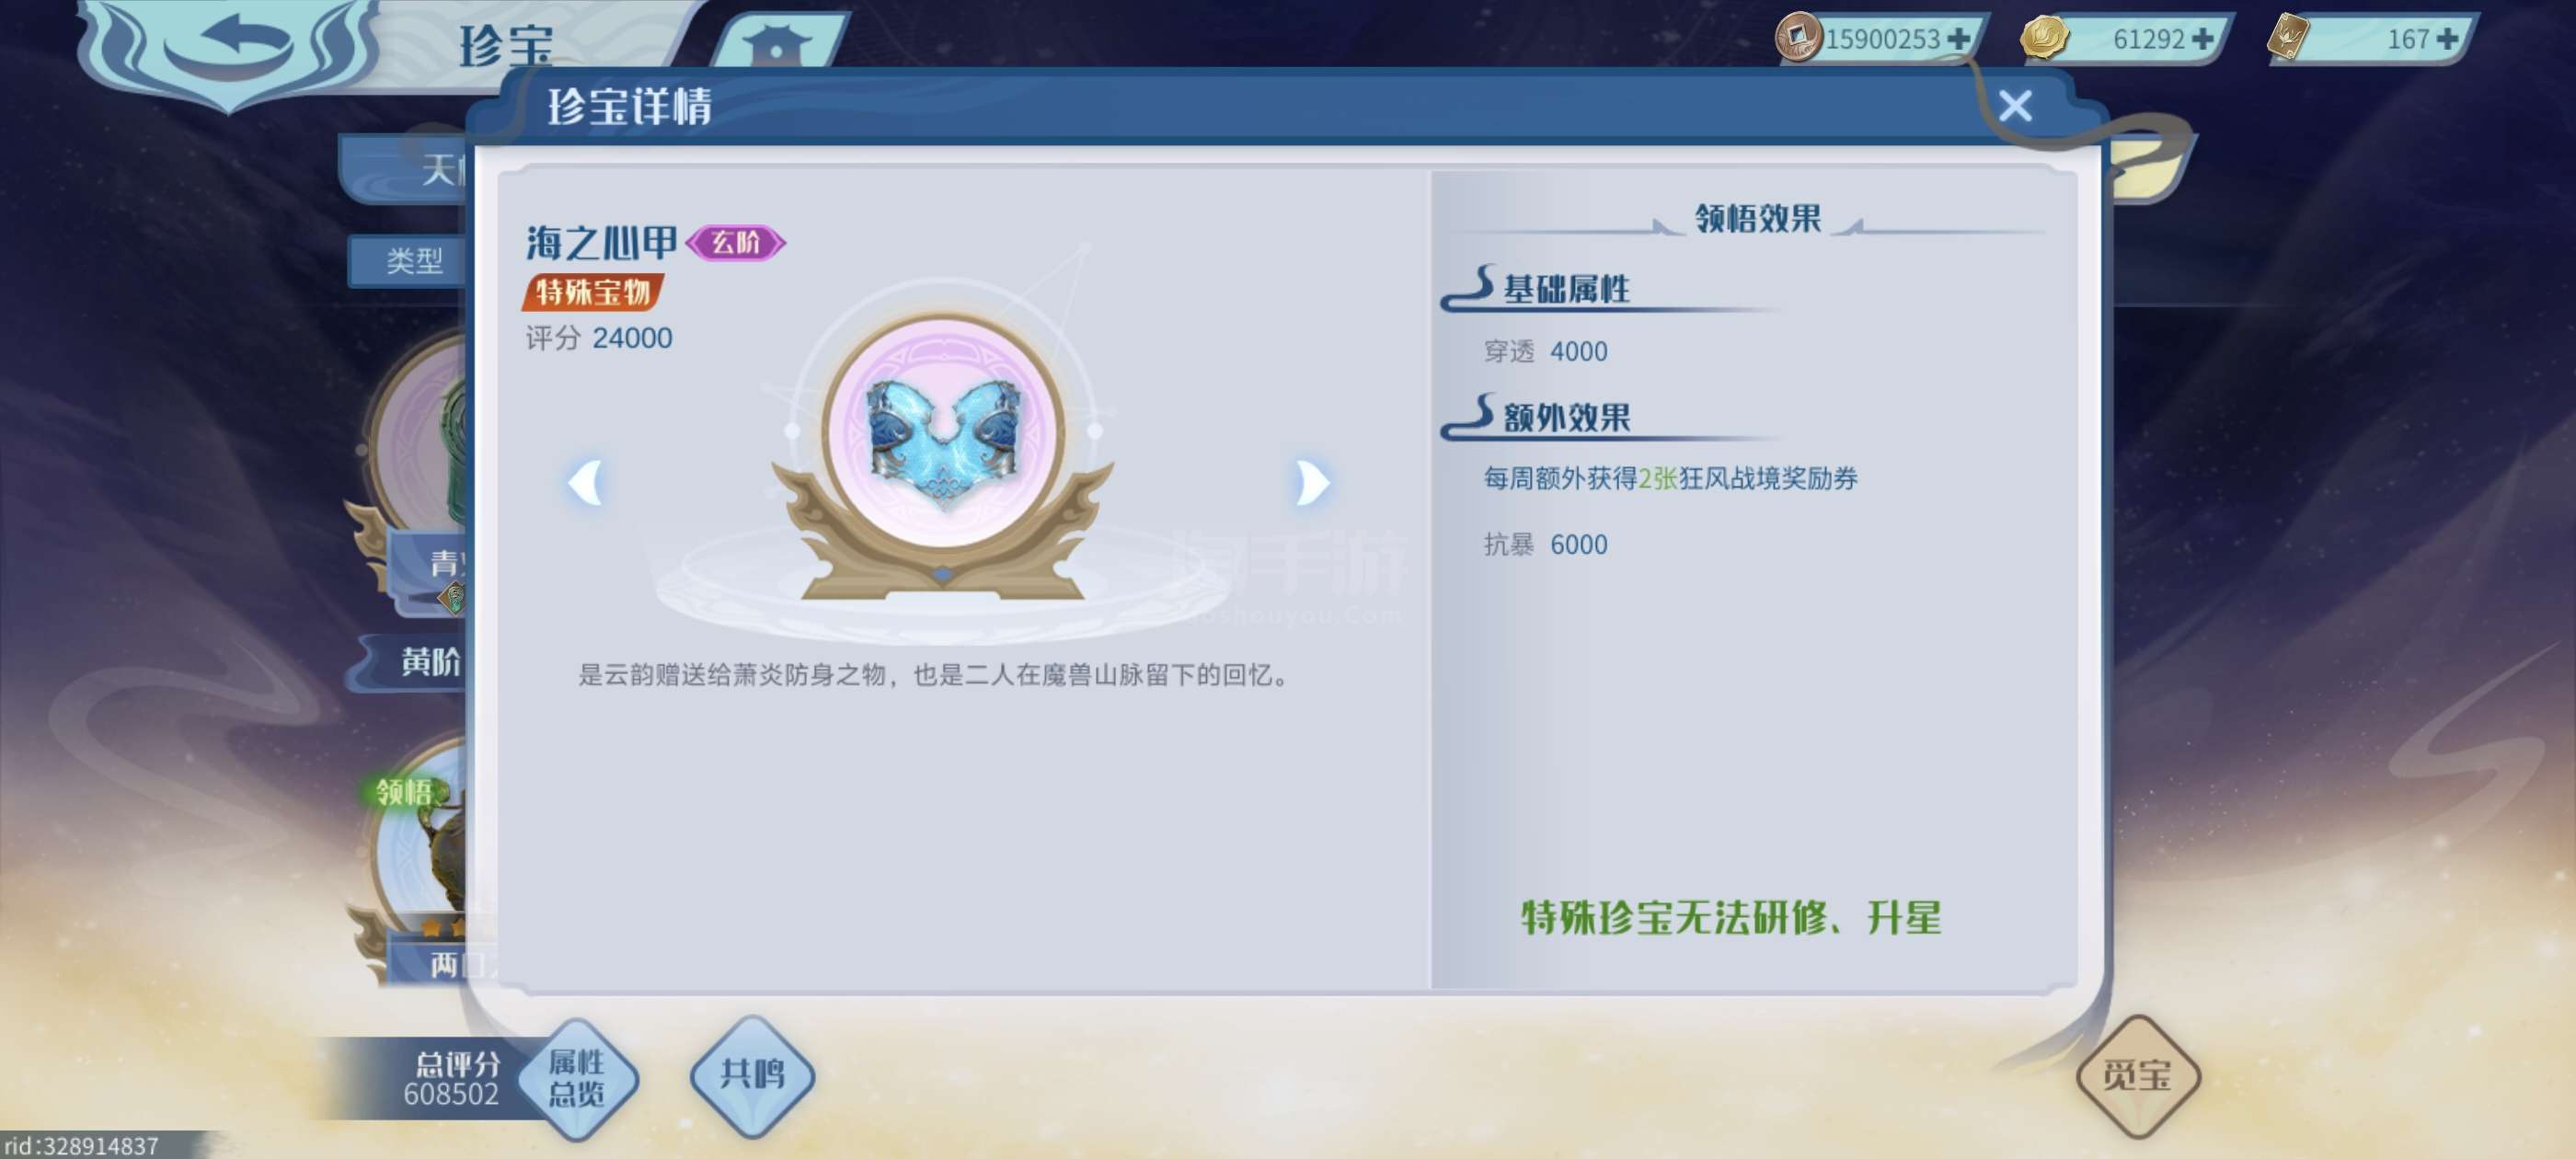Add copper coins via plus icon
Viewport: 2576px width, 1159px height.
[x=1958, y=39]
